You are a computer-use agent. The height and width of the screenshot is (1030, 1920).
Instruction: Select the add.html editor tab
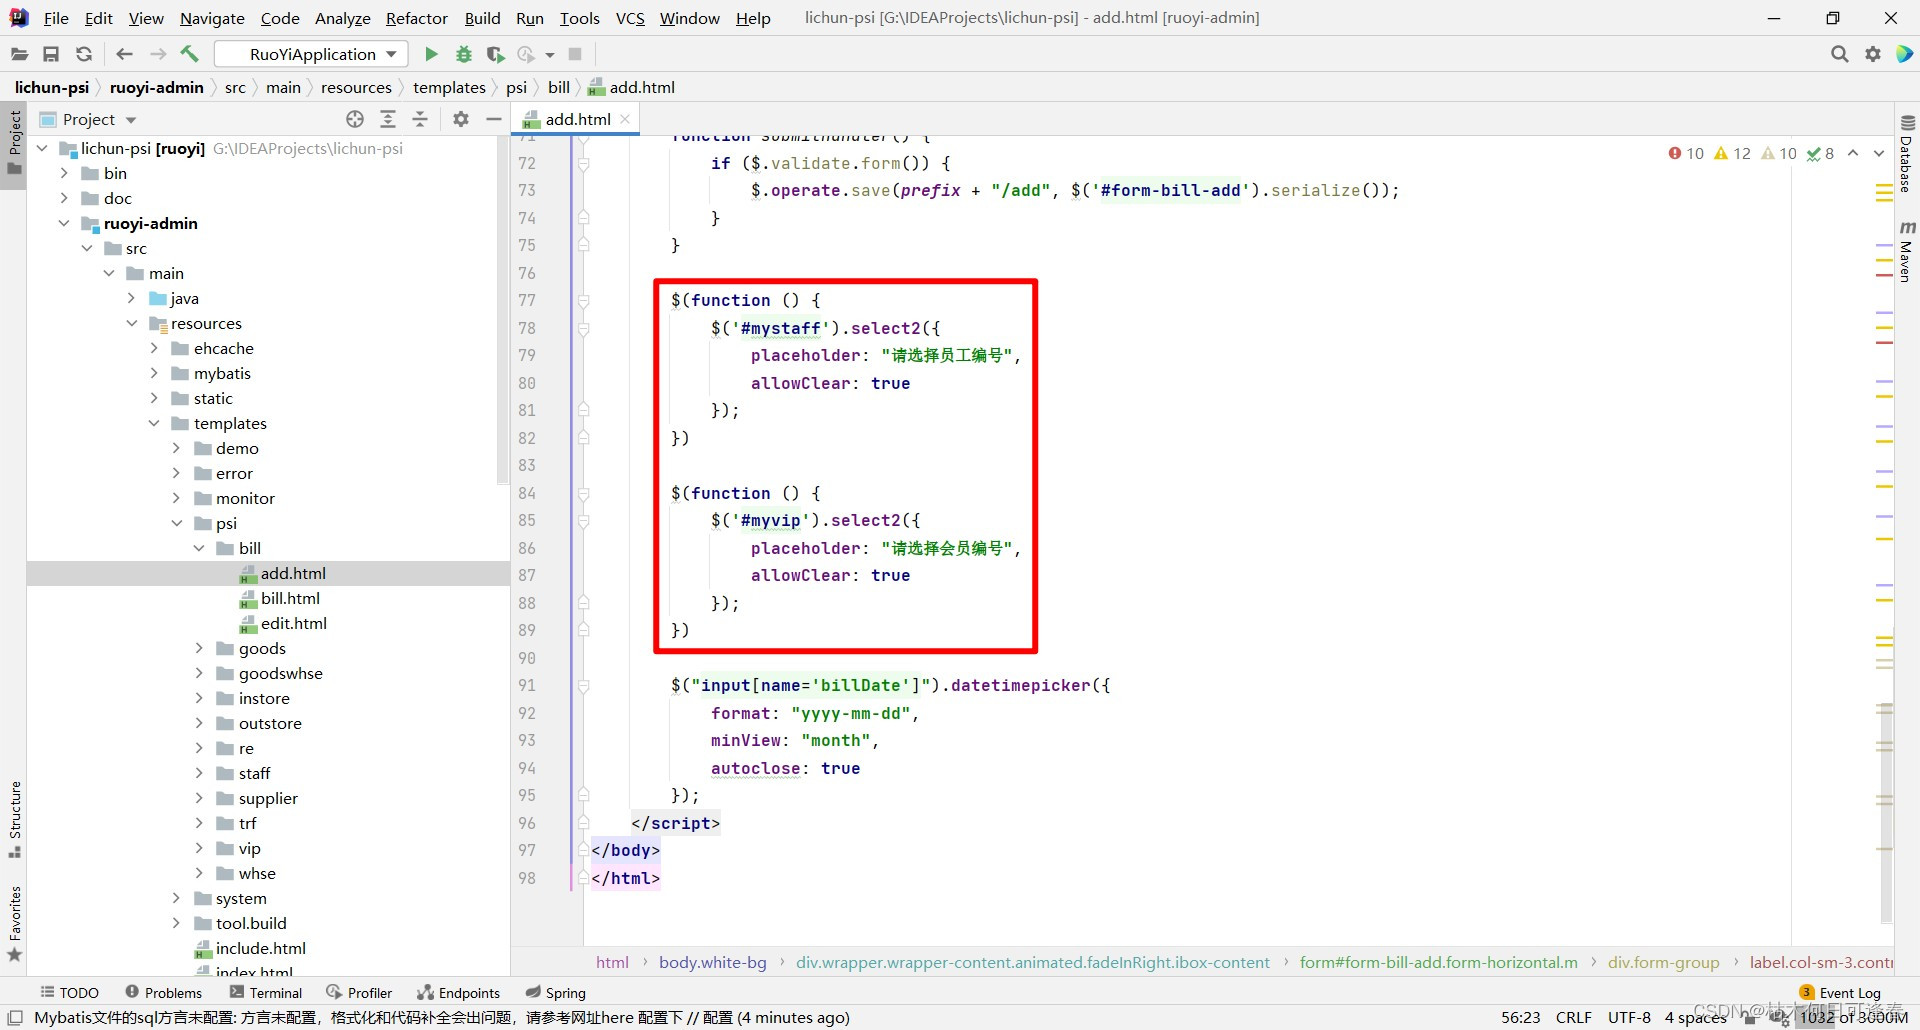coord(577,119)
